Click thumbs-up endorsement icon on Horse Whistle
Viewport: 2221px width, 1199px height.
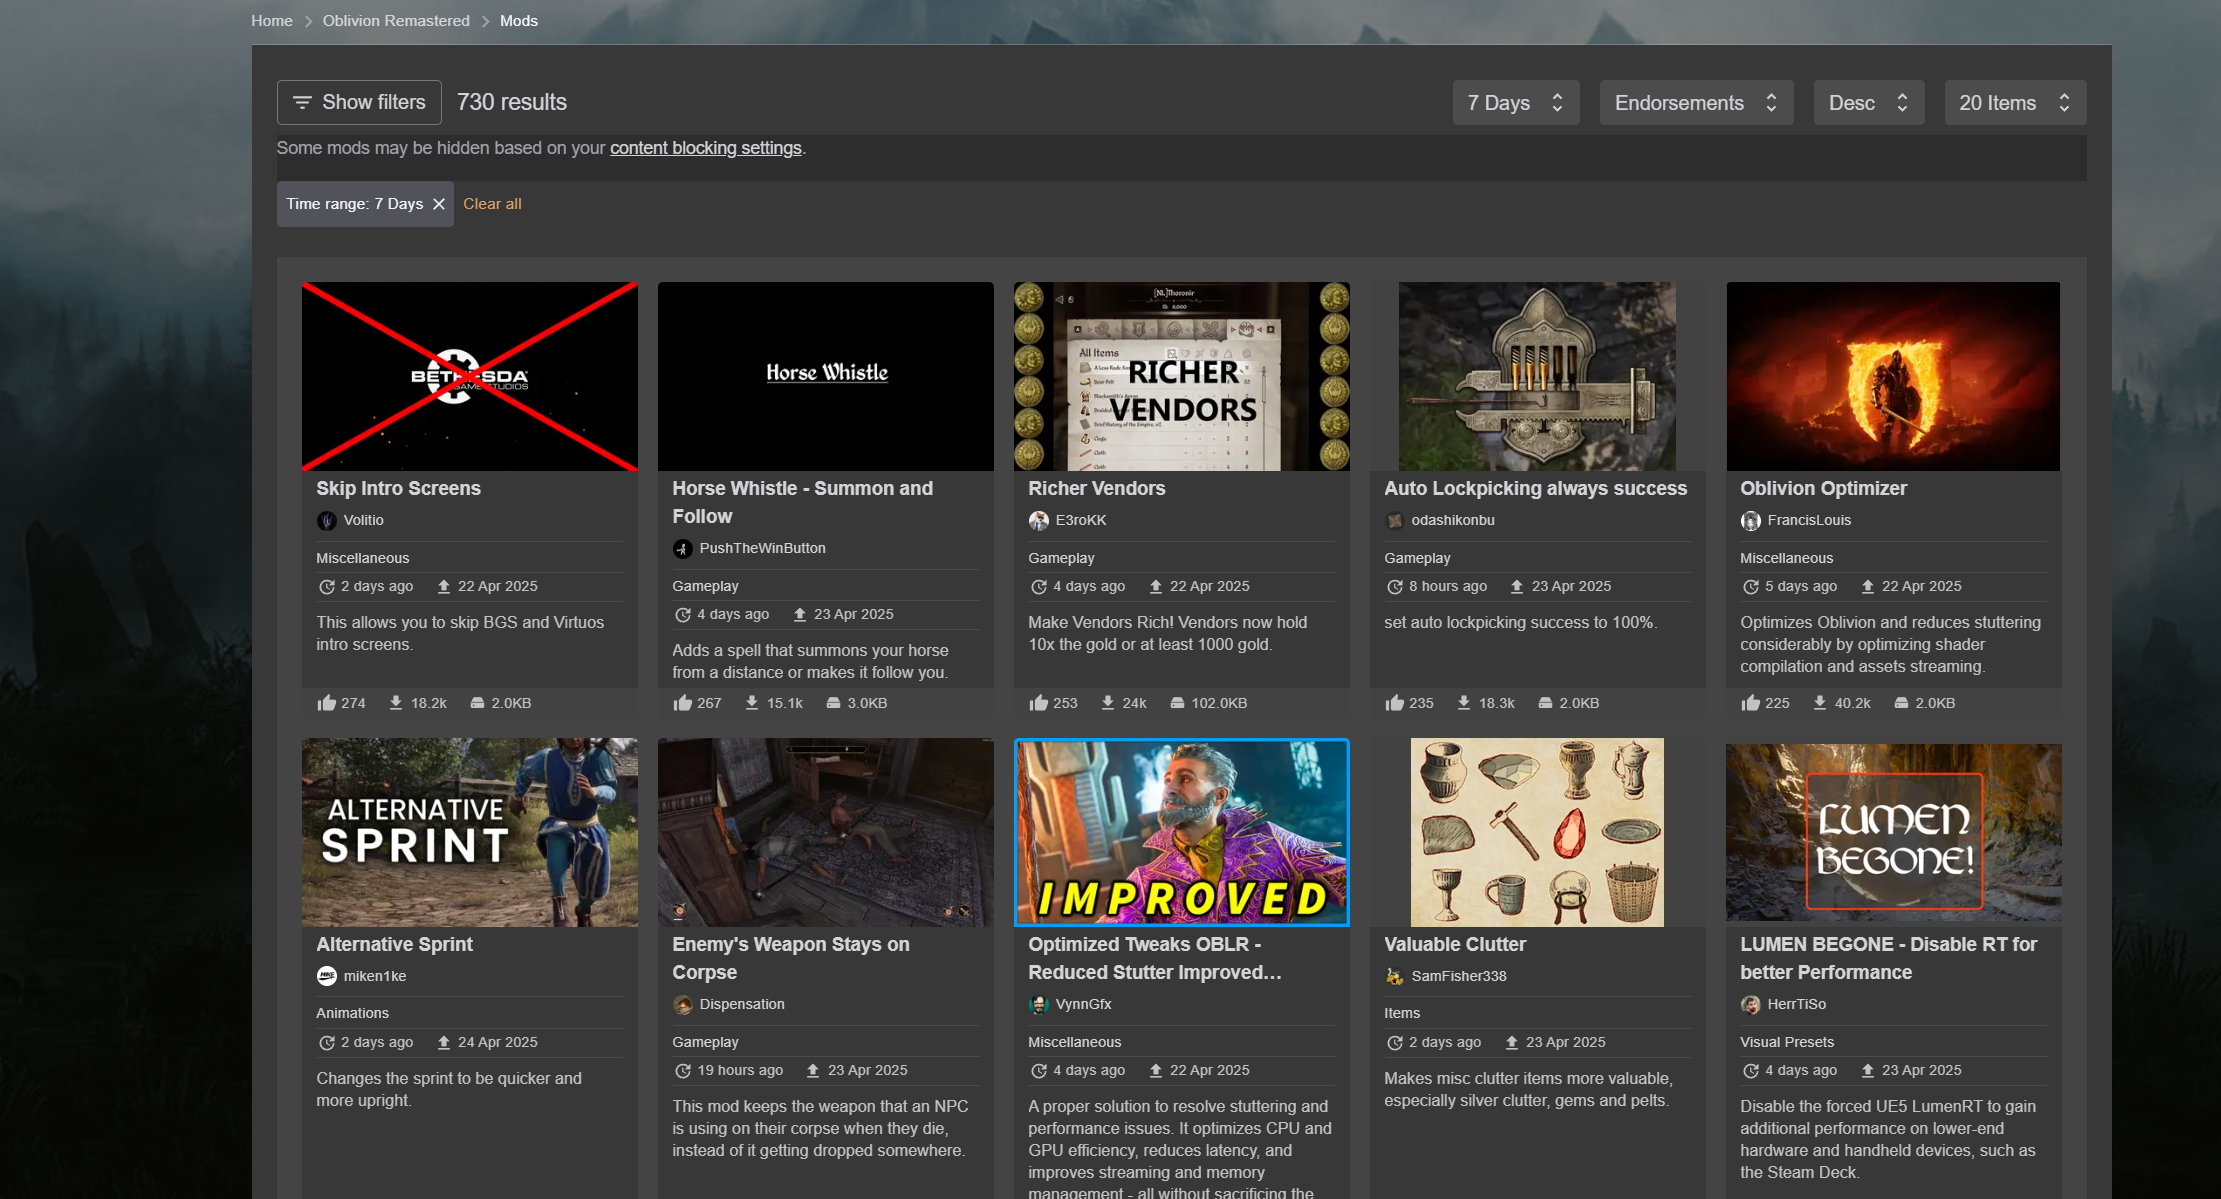(x=682, y=703)
